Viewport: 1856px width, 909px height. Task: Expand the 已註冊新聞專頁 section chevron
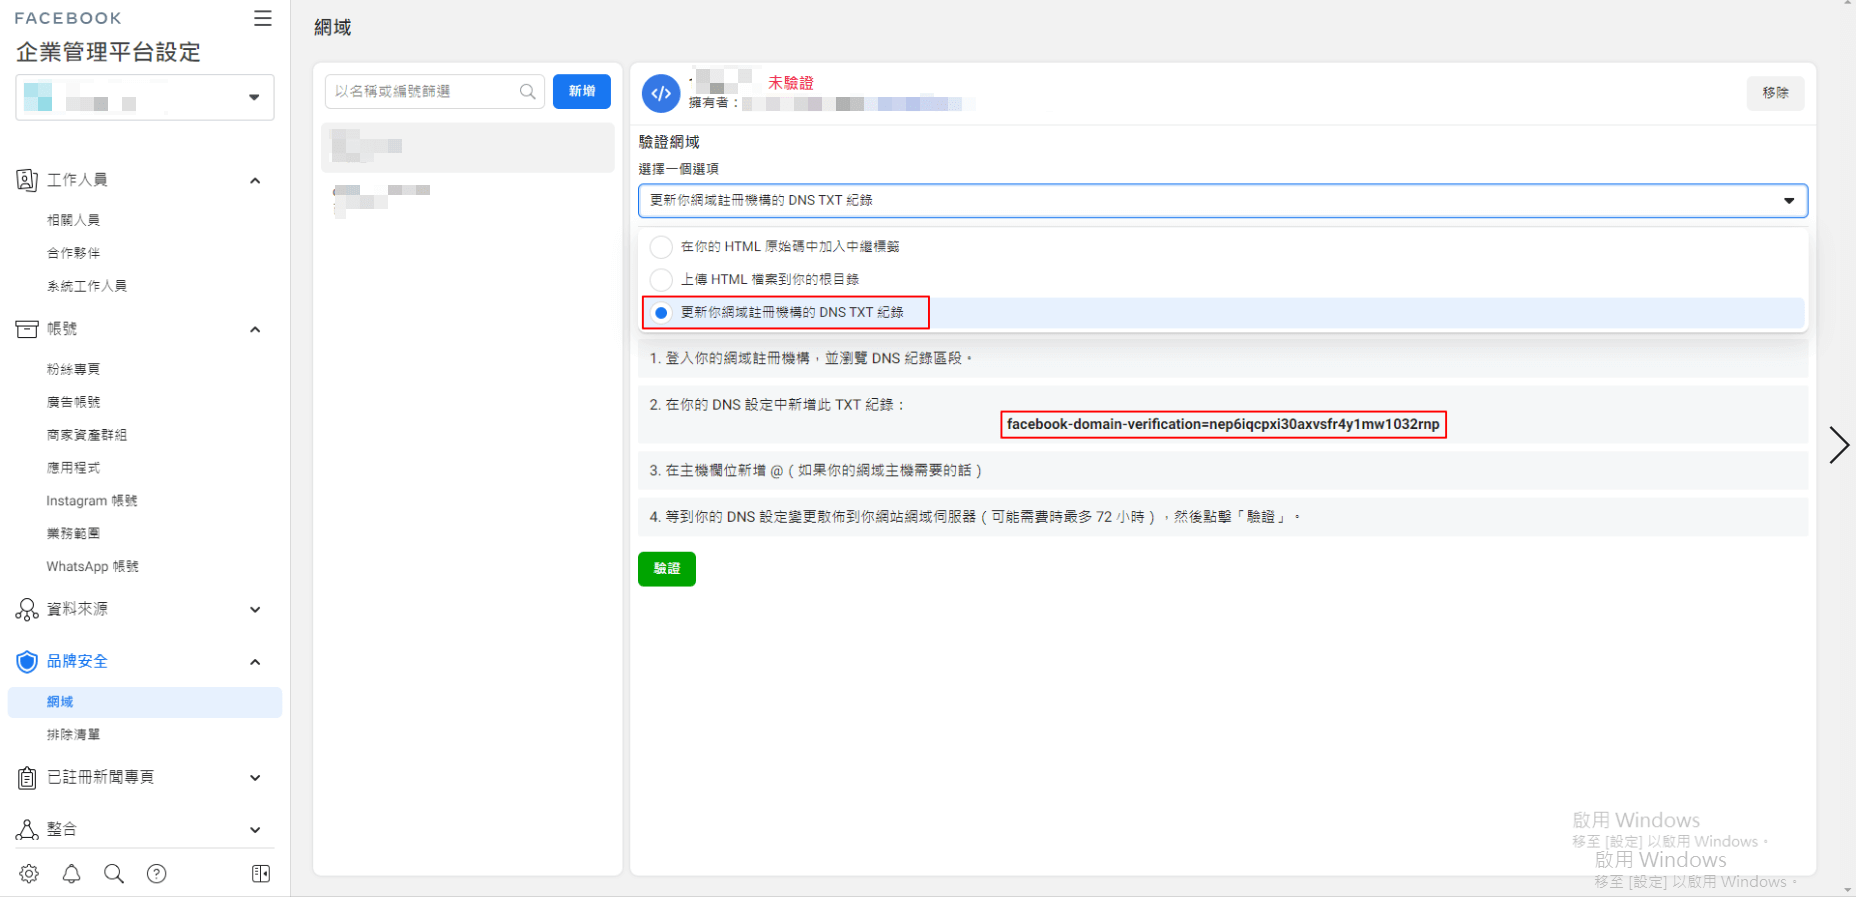click(255, 778)
